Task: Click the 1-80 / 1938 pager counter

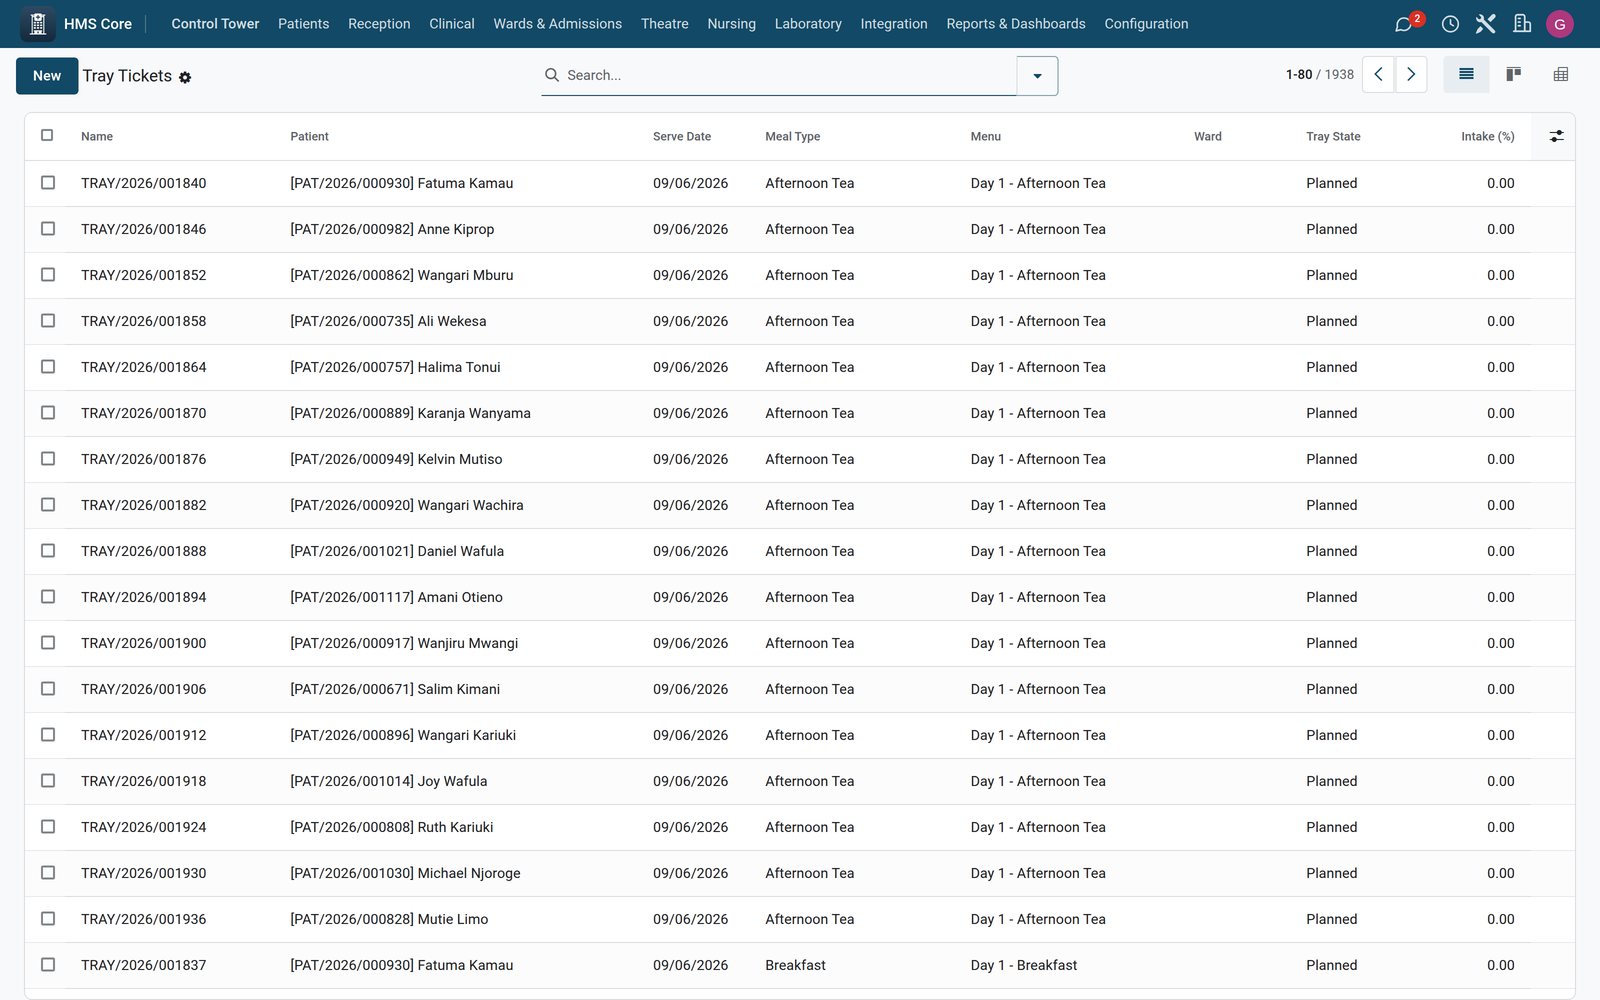Action: point(1319,75)
